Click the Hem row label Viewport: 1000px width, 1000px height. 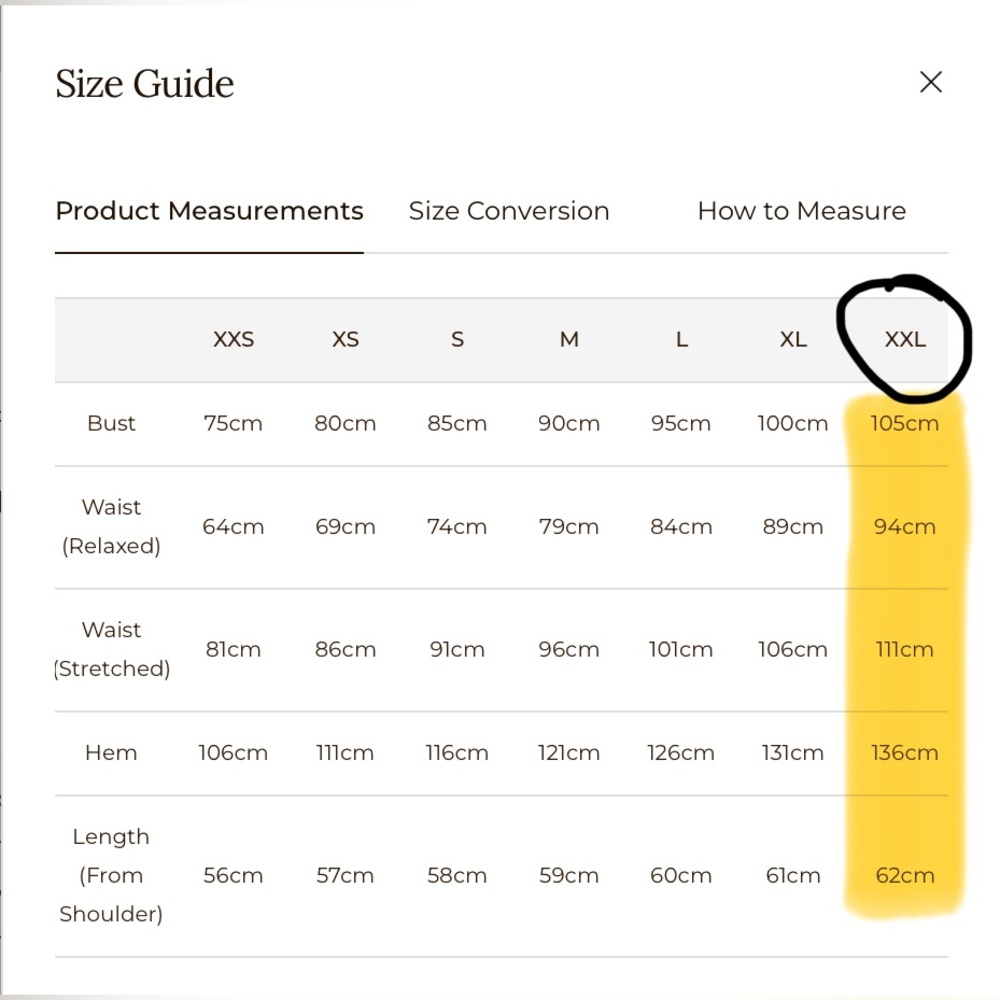coord(111,753)
